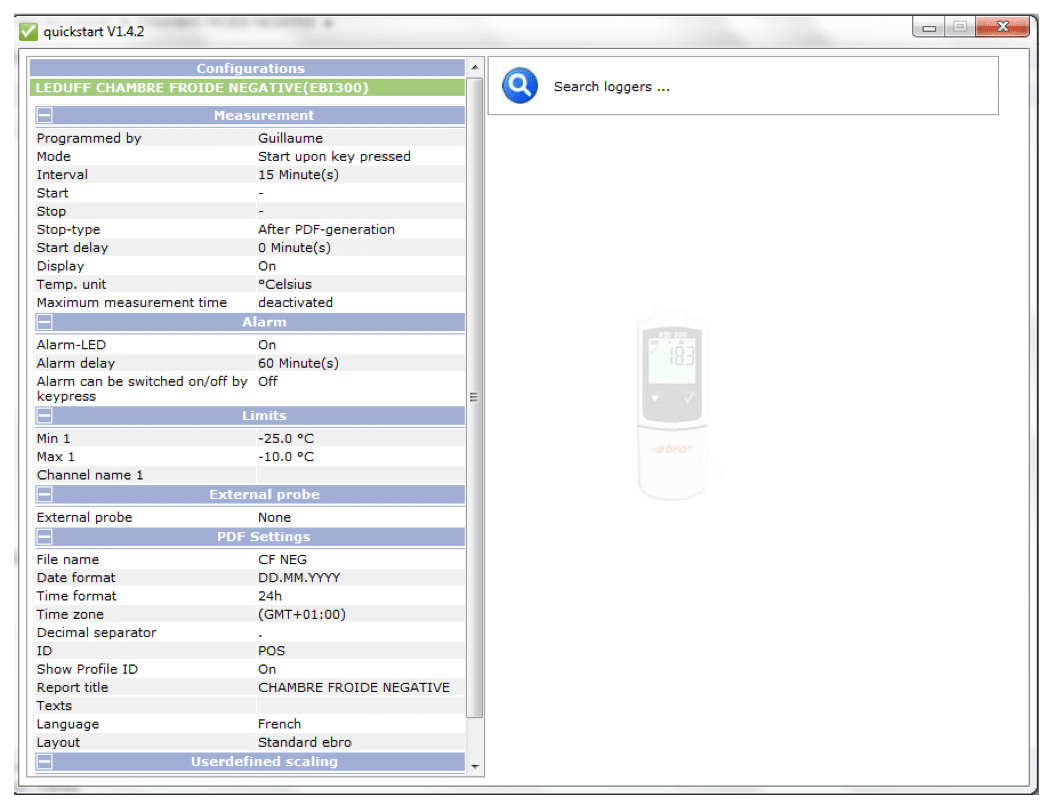Image resolution: width=1054 pixels, height=807 pixels.
Task: Collapse the Measurement section
Action: [45, 116]
